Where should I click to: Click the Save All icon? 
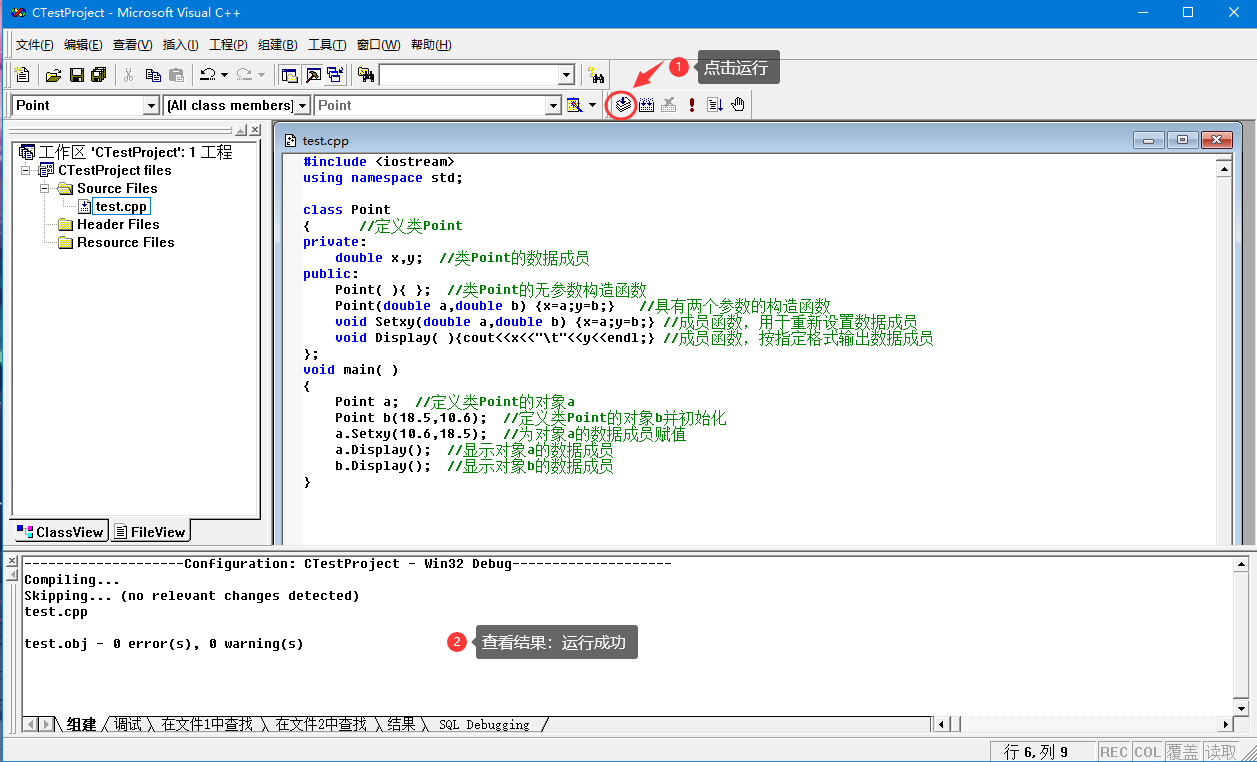pyautogui.click(x=98, y=75)
